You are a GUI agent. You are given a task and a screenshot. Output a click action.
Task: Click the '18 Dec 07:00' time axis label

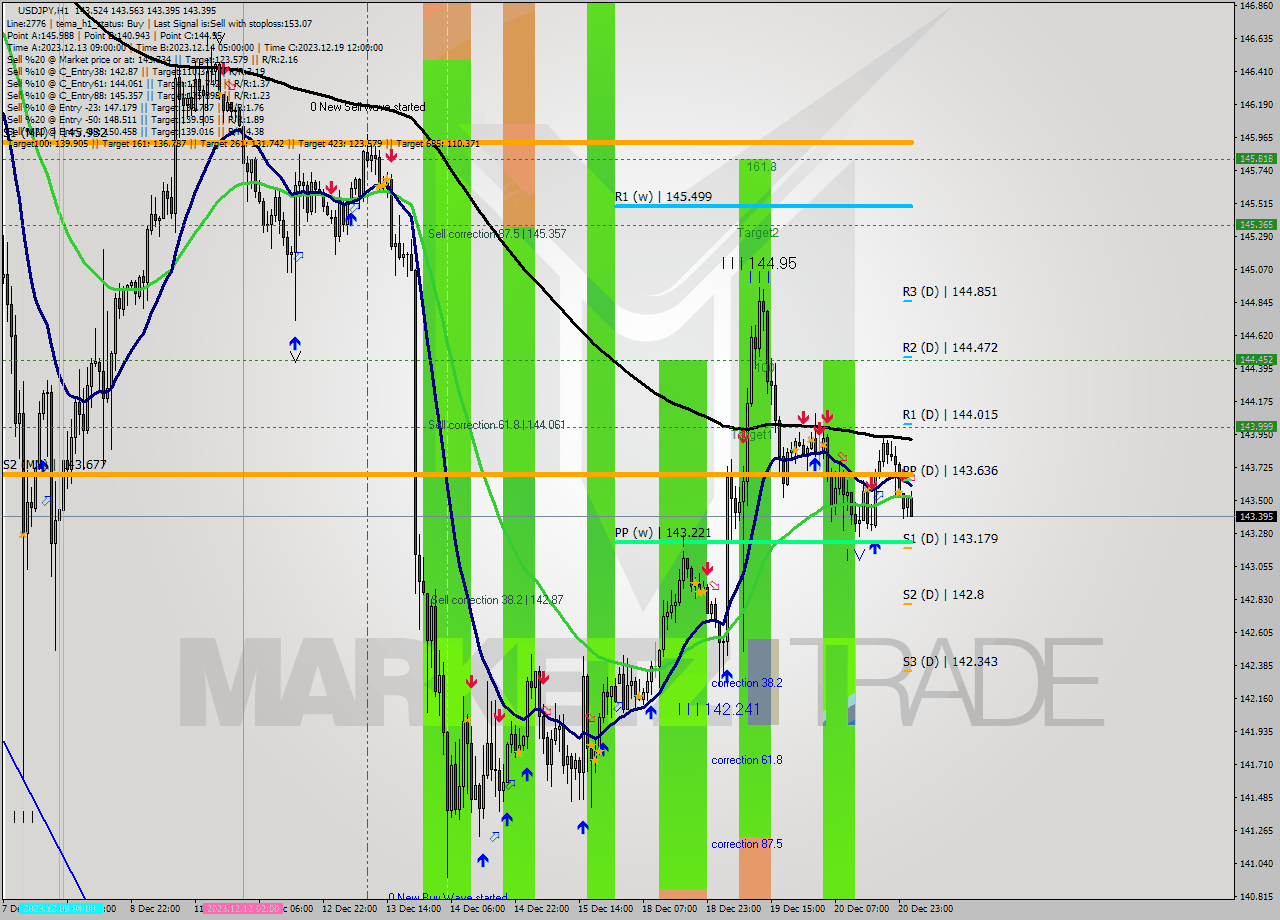(x=669, y=909)
